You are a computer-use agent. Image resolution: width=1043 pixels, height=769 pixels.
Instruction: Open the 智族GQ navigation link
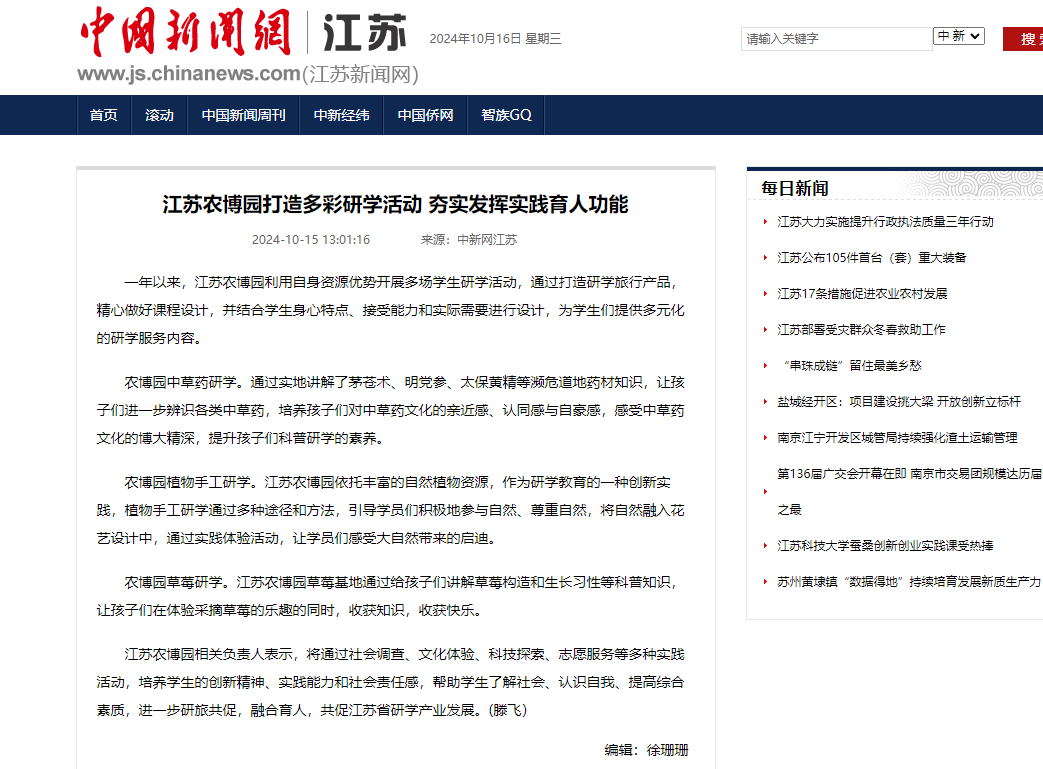coord(506,115)
